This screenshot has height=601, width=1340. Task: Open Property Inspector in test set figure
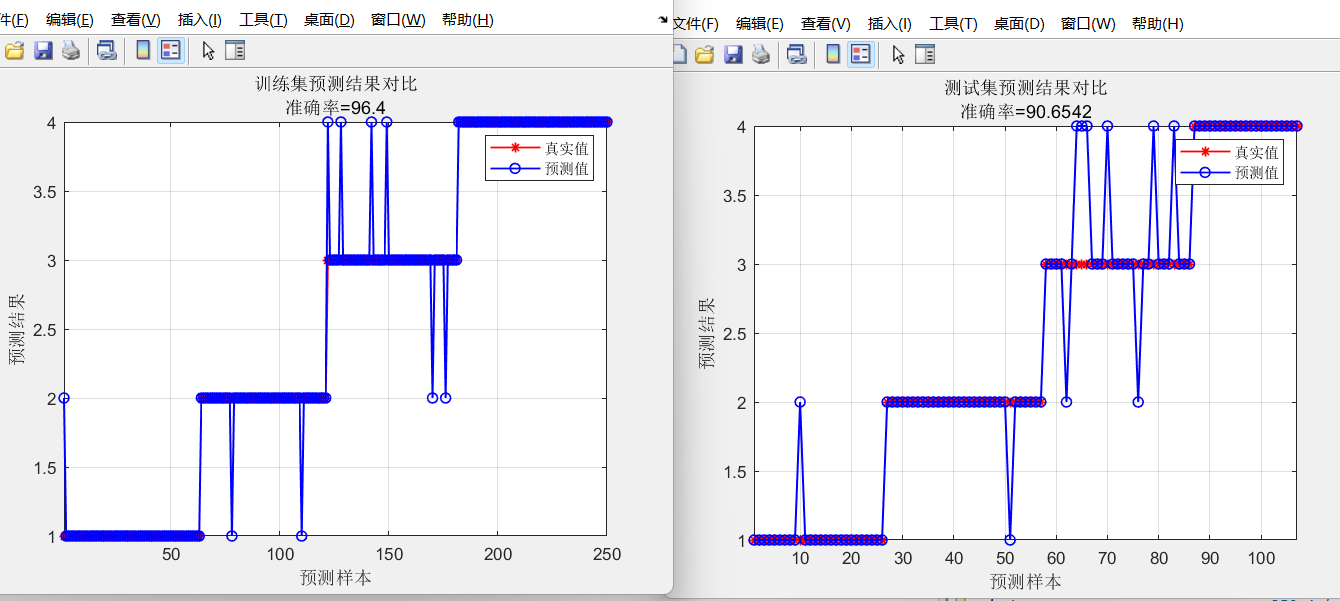click(925, 54)
